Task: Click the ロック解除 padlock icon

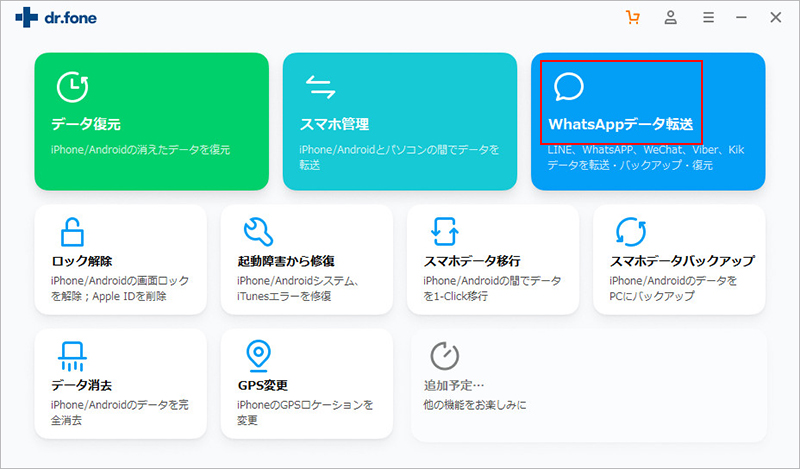Action: tap(72, 232)
